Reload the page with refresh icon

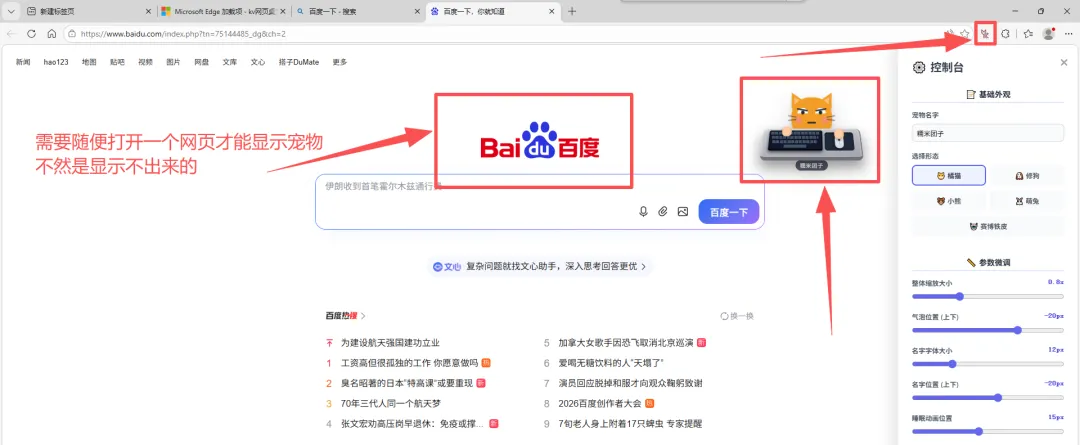tap(31, 34)
